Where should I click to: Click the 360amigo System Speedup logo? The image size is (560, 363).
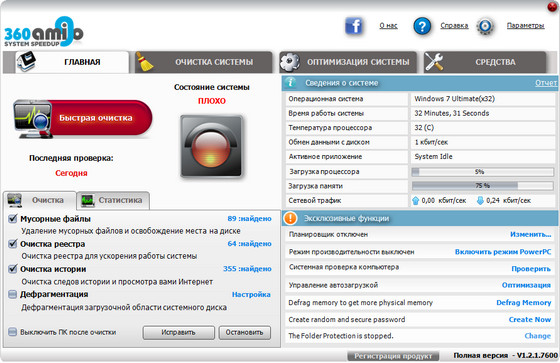44,32
